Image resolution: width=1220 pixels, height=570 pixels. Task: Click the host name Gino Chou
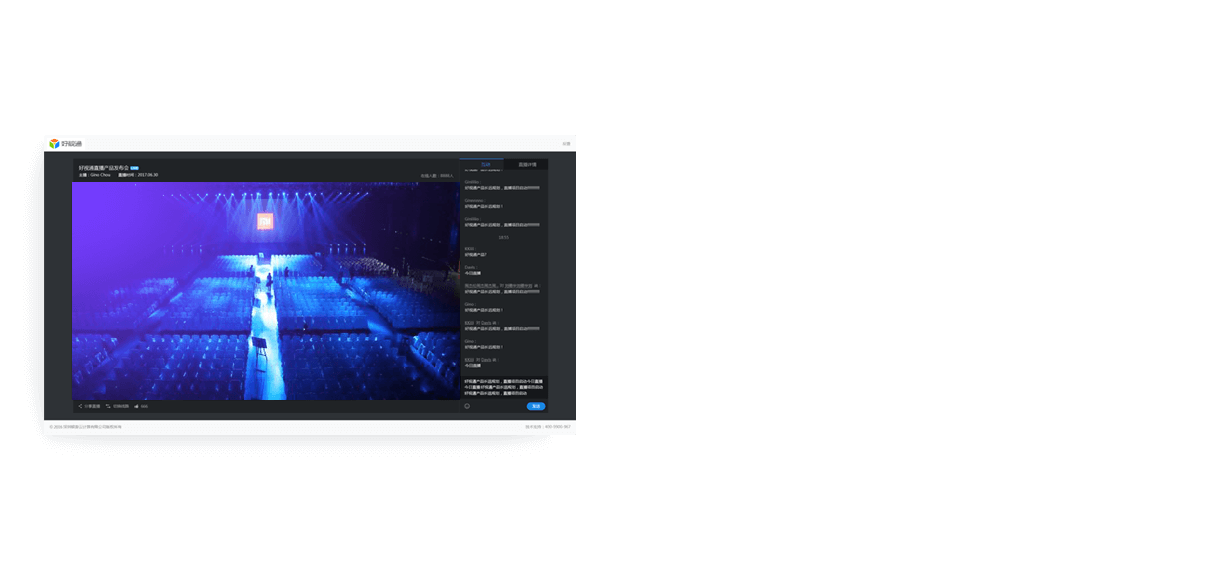[100, 175]
